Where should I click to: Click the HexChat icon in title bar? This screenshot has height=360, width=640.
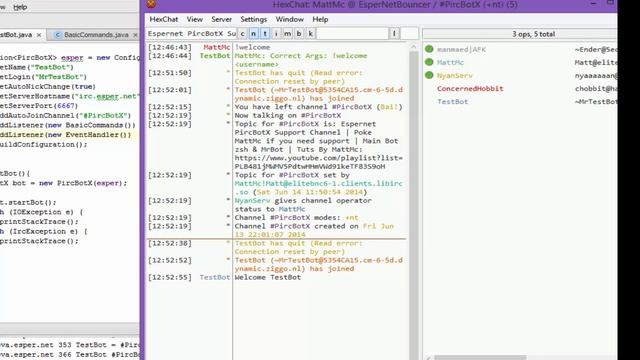coord(151,4)
